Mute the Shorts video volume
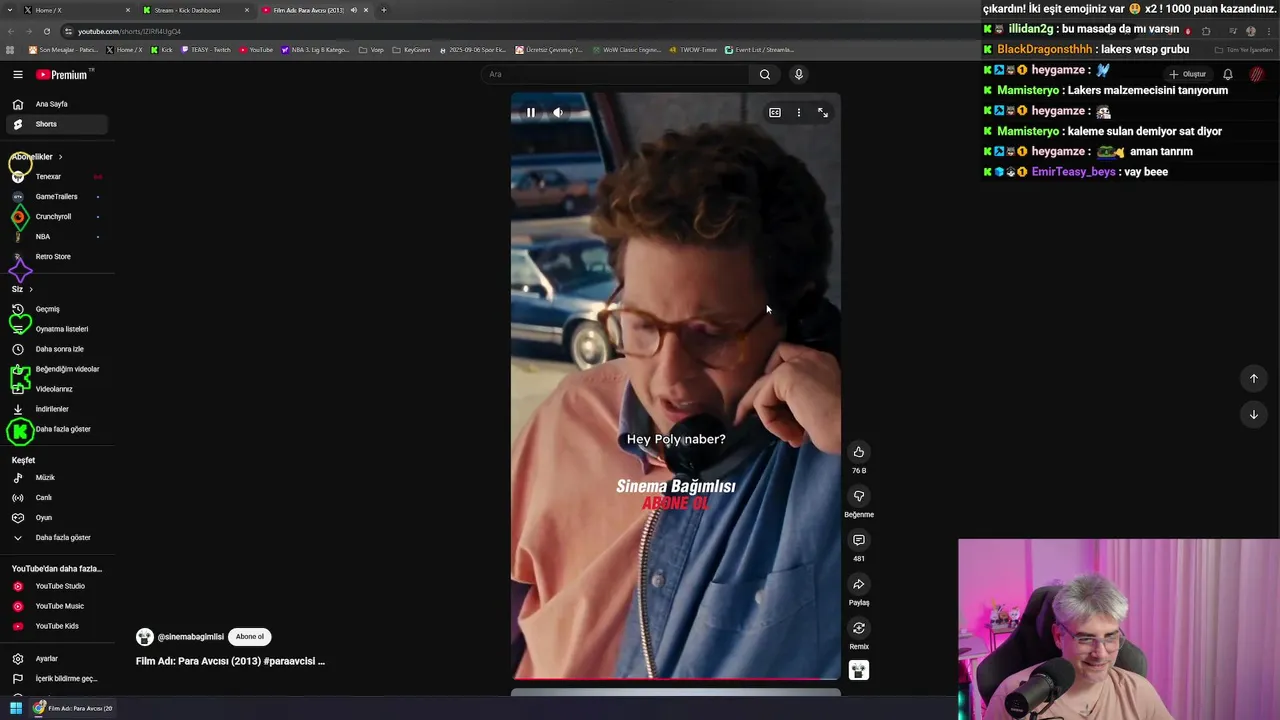Image resolution: width=1280 pixels, height=720 pixels. 558,113
